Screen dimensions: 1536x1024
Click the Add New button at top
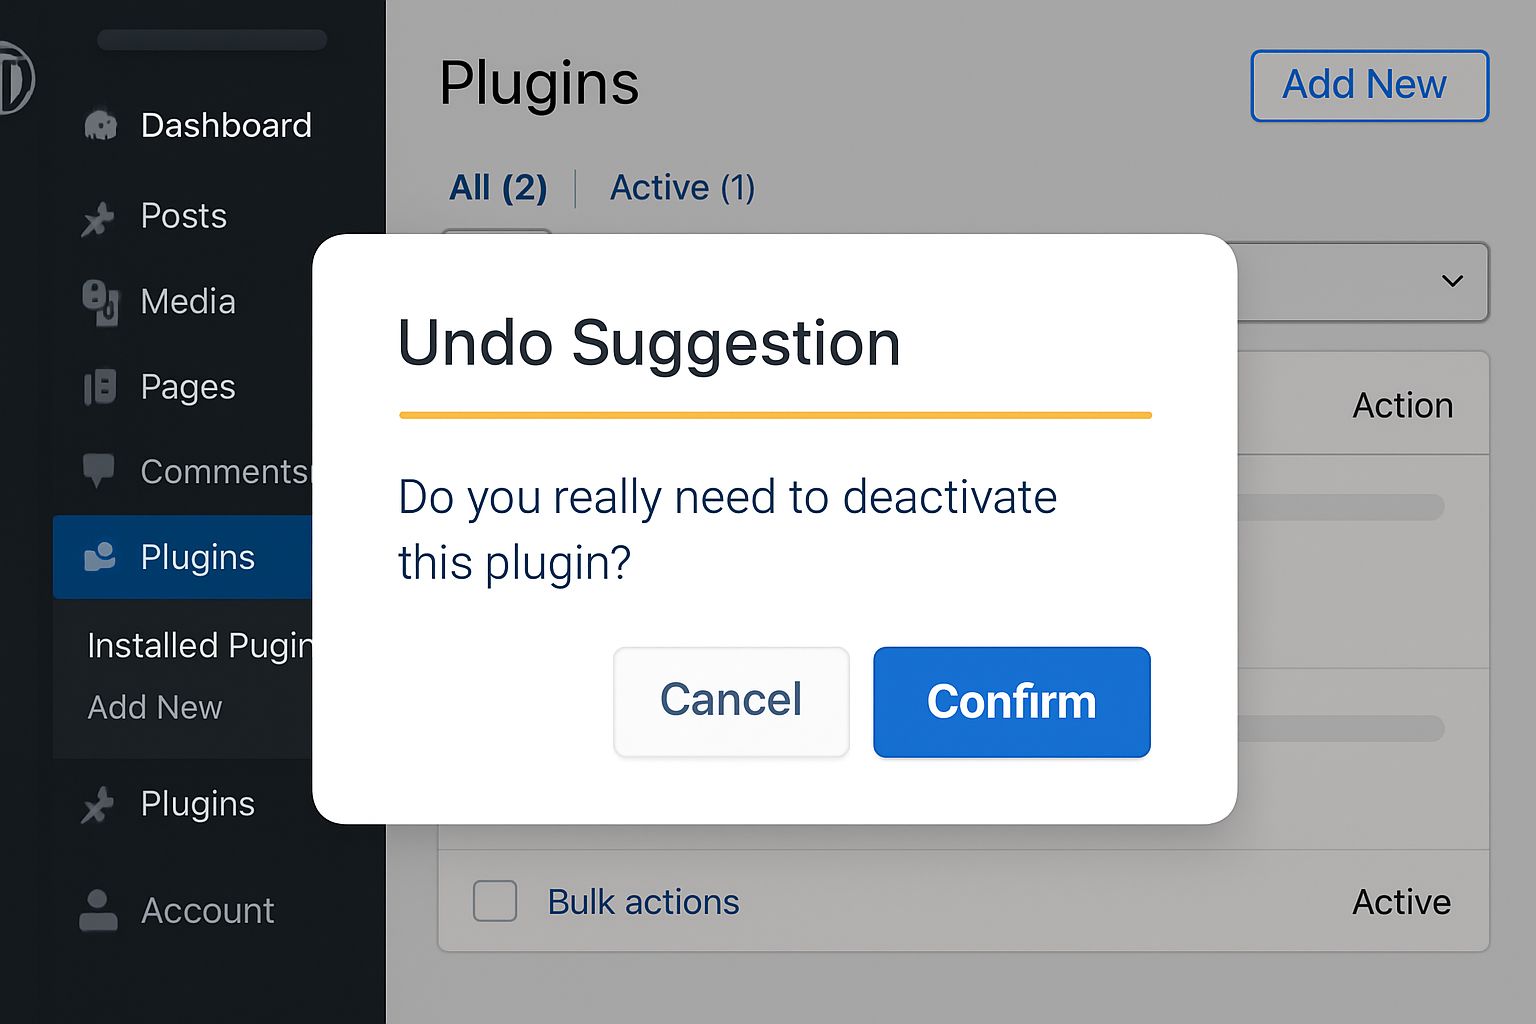pyautogui.click(x=1369, y=86)
